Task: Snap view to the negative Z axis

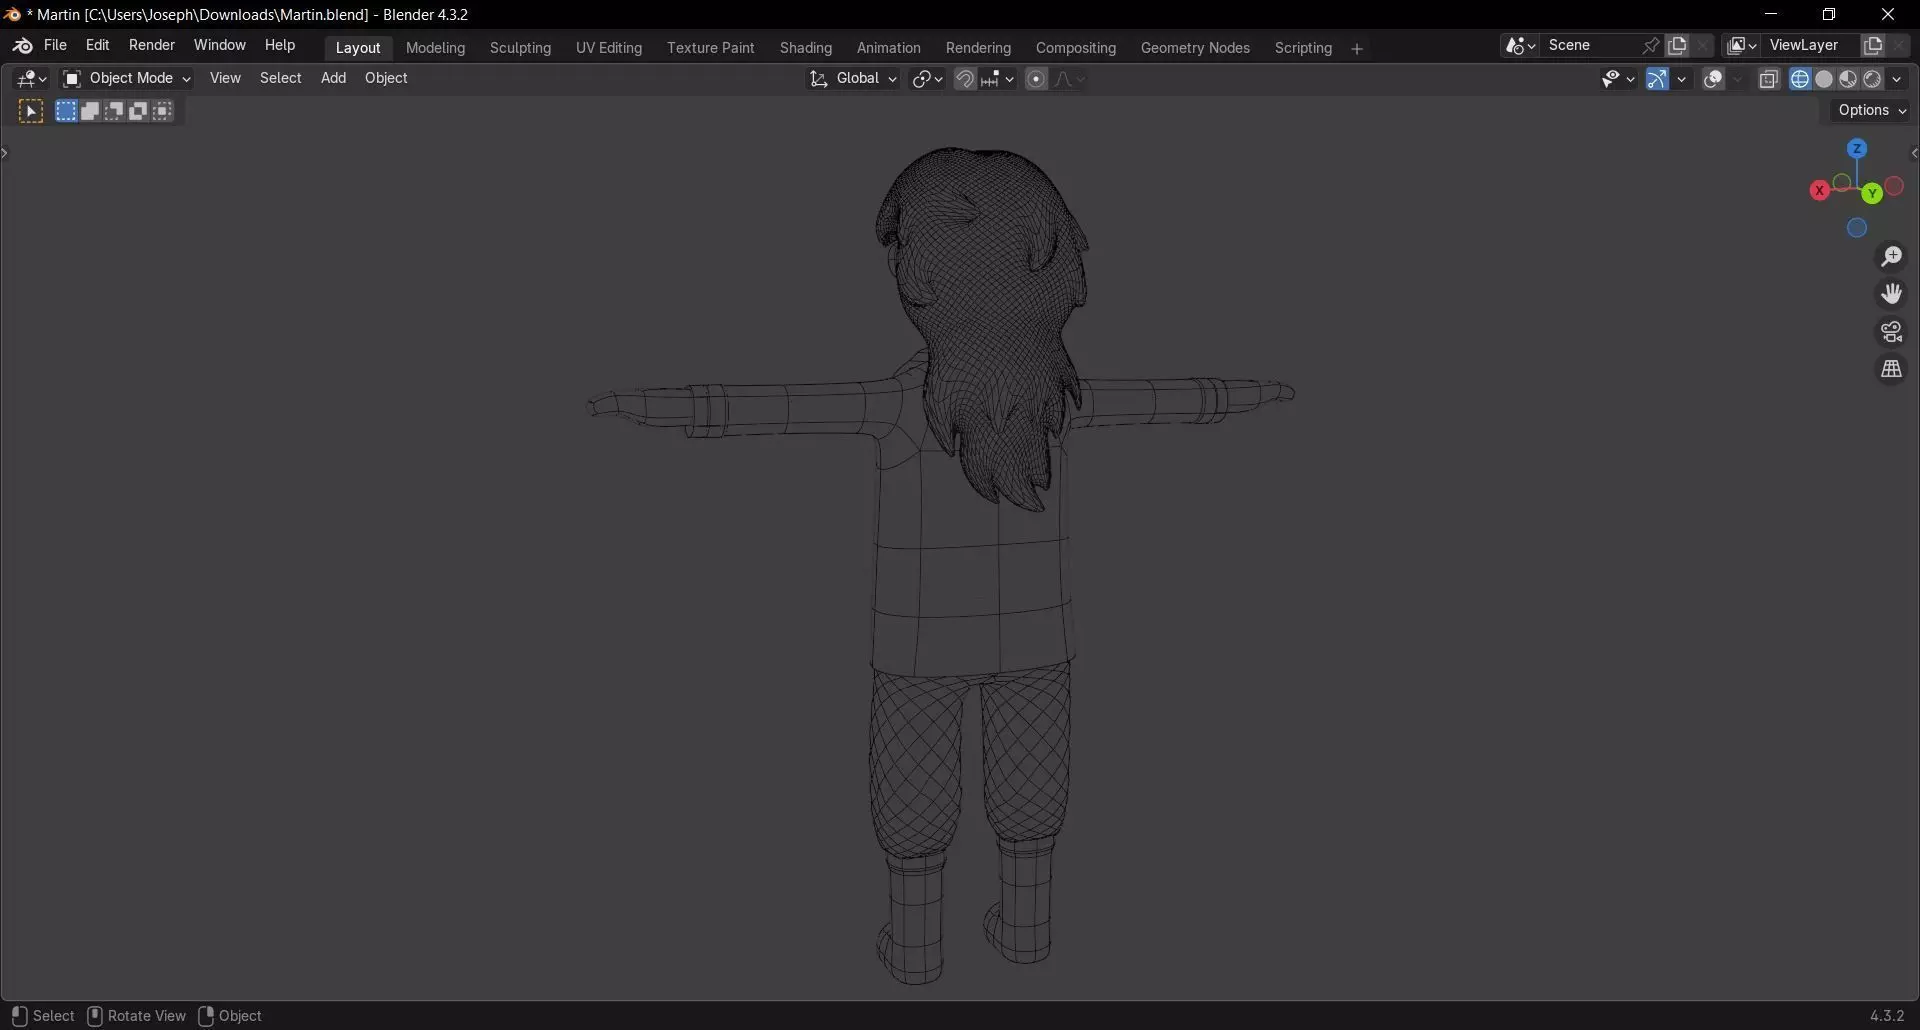Action: (1857, 228)
